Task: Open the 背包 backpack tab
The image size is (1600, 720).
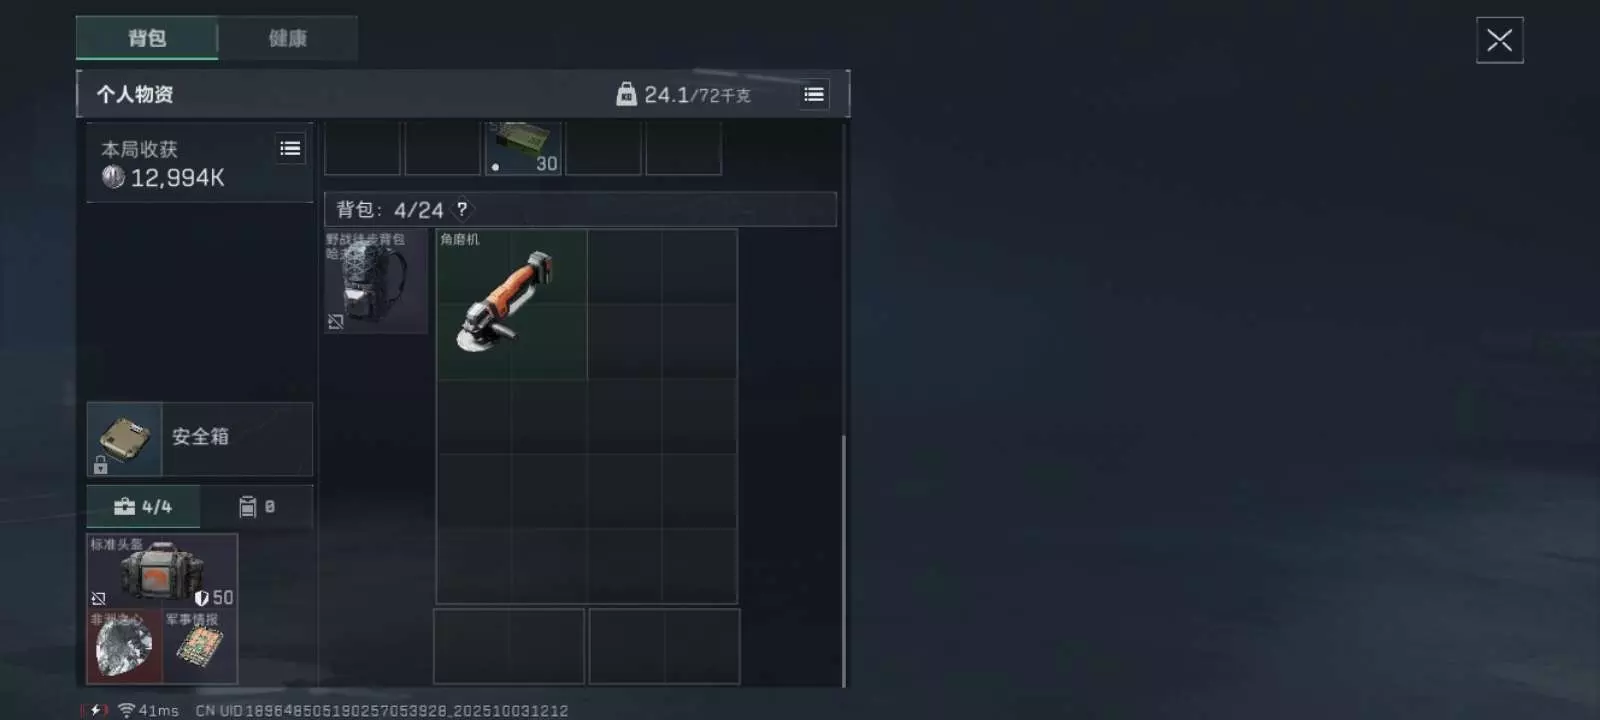Action: click(x=147, y=38)
